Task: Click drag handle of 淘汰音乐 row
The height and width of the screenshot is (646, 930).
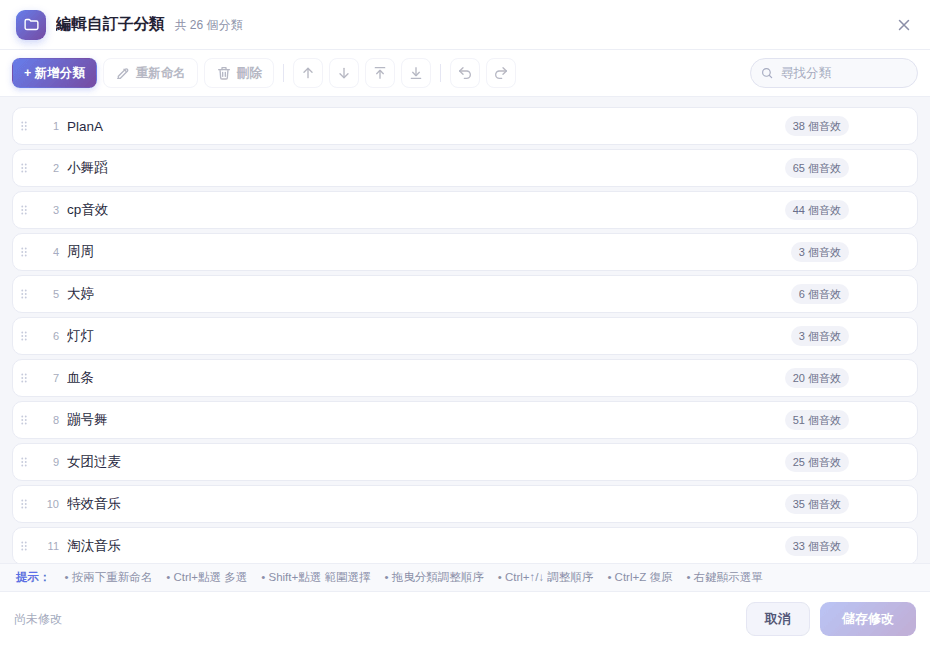Action: [24, 546]
